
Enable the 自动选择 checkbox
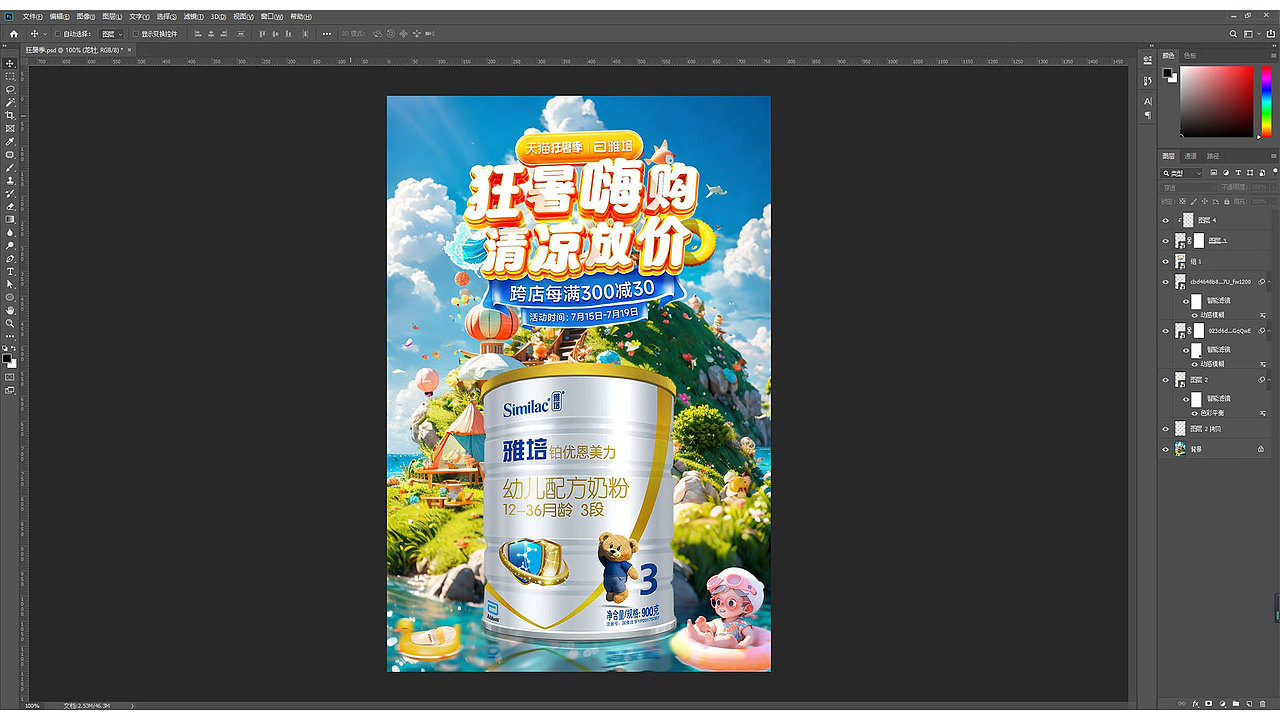coord(58,34)
